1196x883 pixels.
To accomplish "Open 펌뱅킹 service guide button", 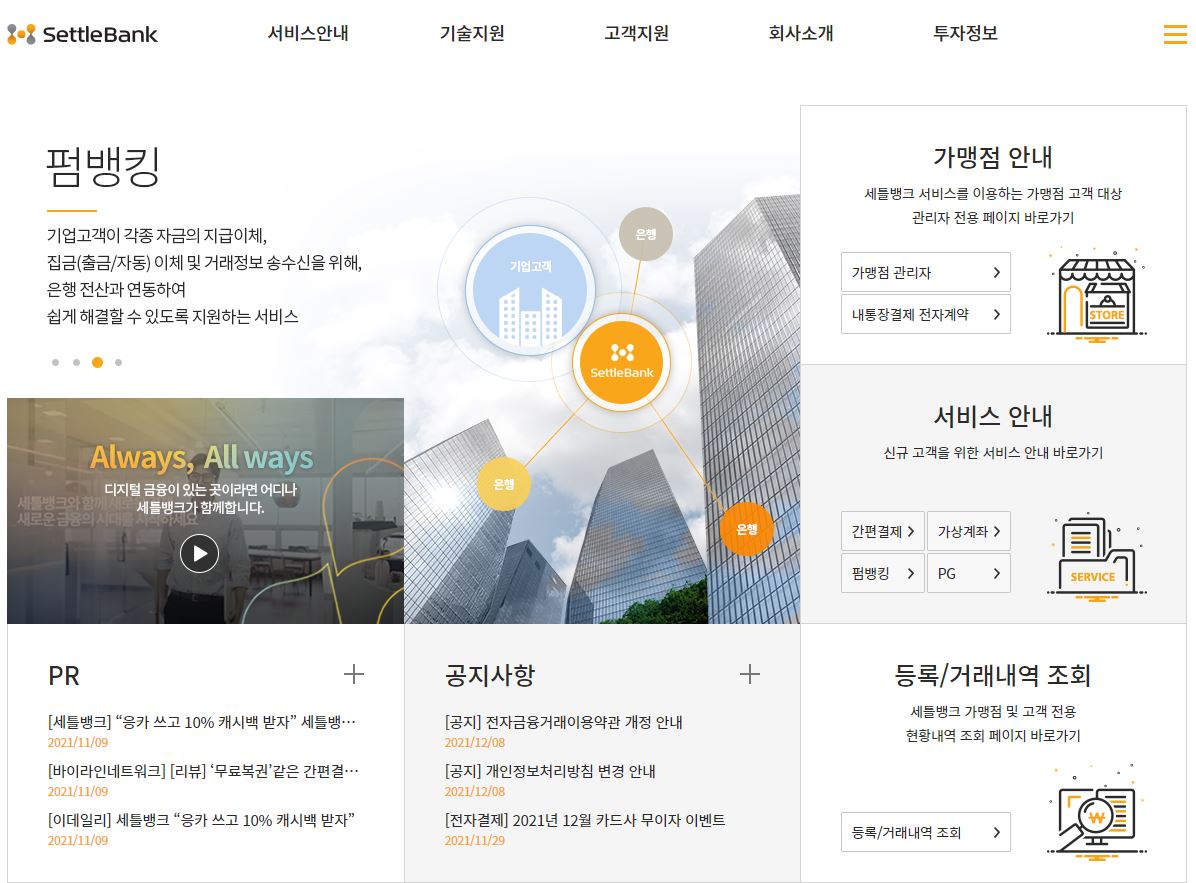I will point(883,573).
